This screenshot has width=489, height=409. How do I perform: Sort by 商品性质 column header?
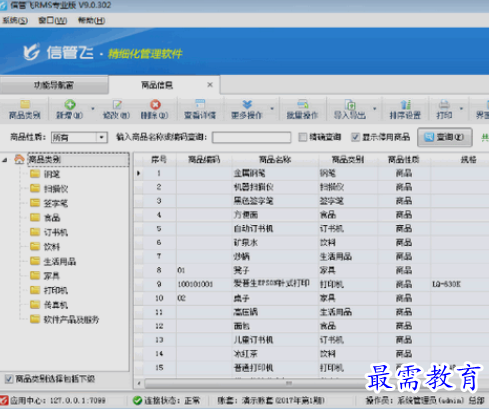pyautogui.click(x=404, y=160)
